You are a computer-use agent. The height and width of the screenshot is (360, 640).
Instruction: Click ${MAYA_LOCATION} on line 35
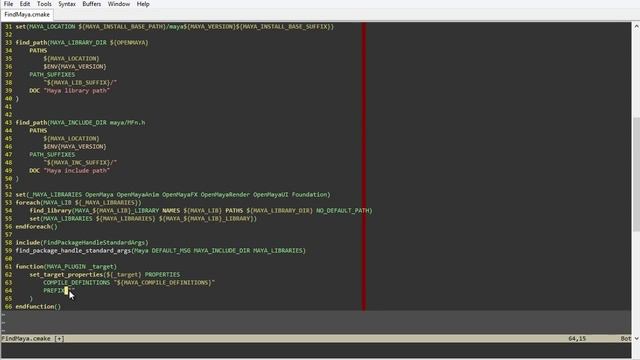point(71,59)
